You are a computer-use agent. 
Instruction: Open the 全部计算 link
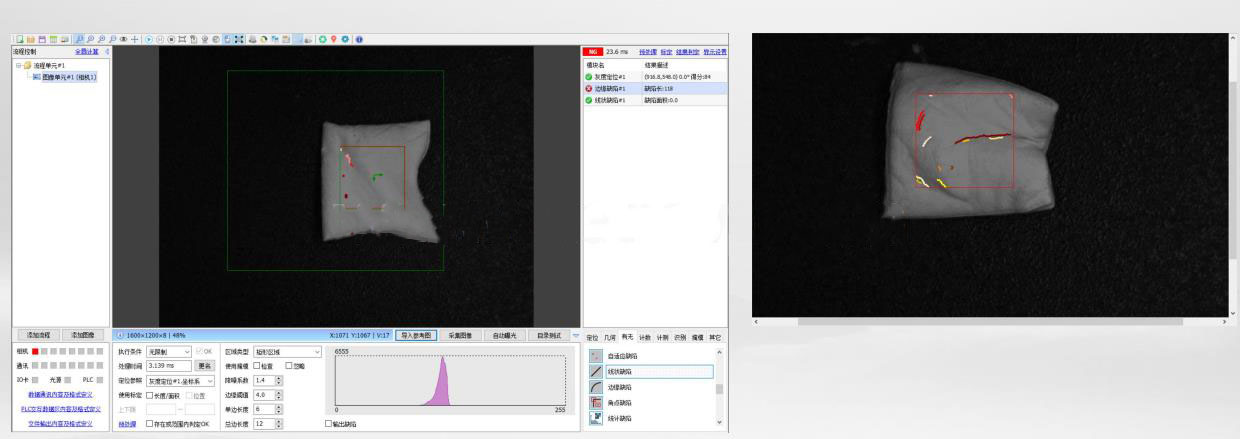click(x=87, y=51)
